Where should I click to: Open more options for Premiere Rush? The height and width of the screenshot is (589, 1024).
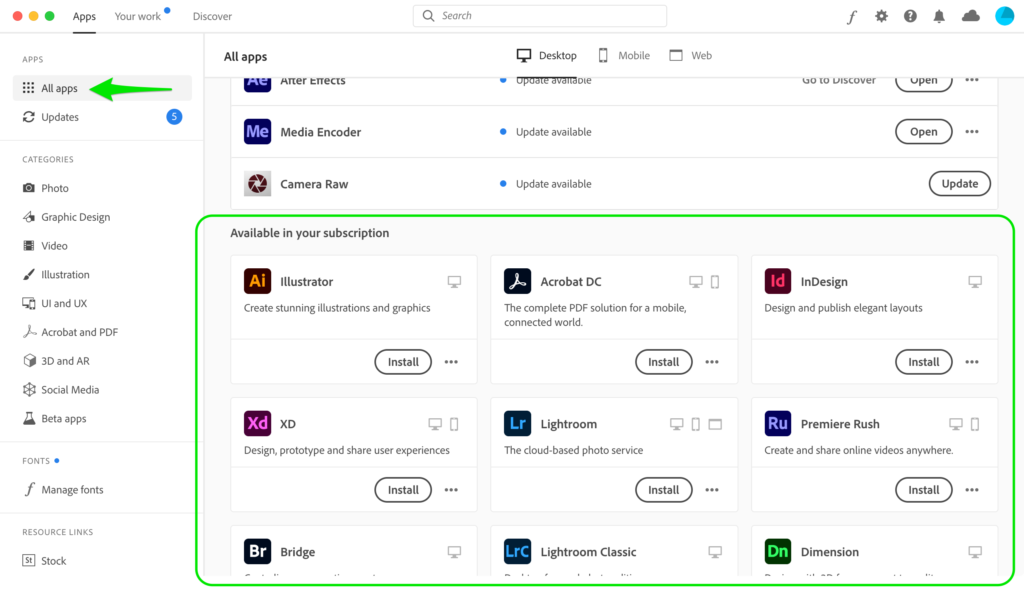click(x=972, y=490)
